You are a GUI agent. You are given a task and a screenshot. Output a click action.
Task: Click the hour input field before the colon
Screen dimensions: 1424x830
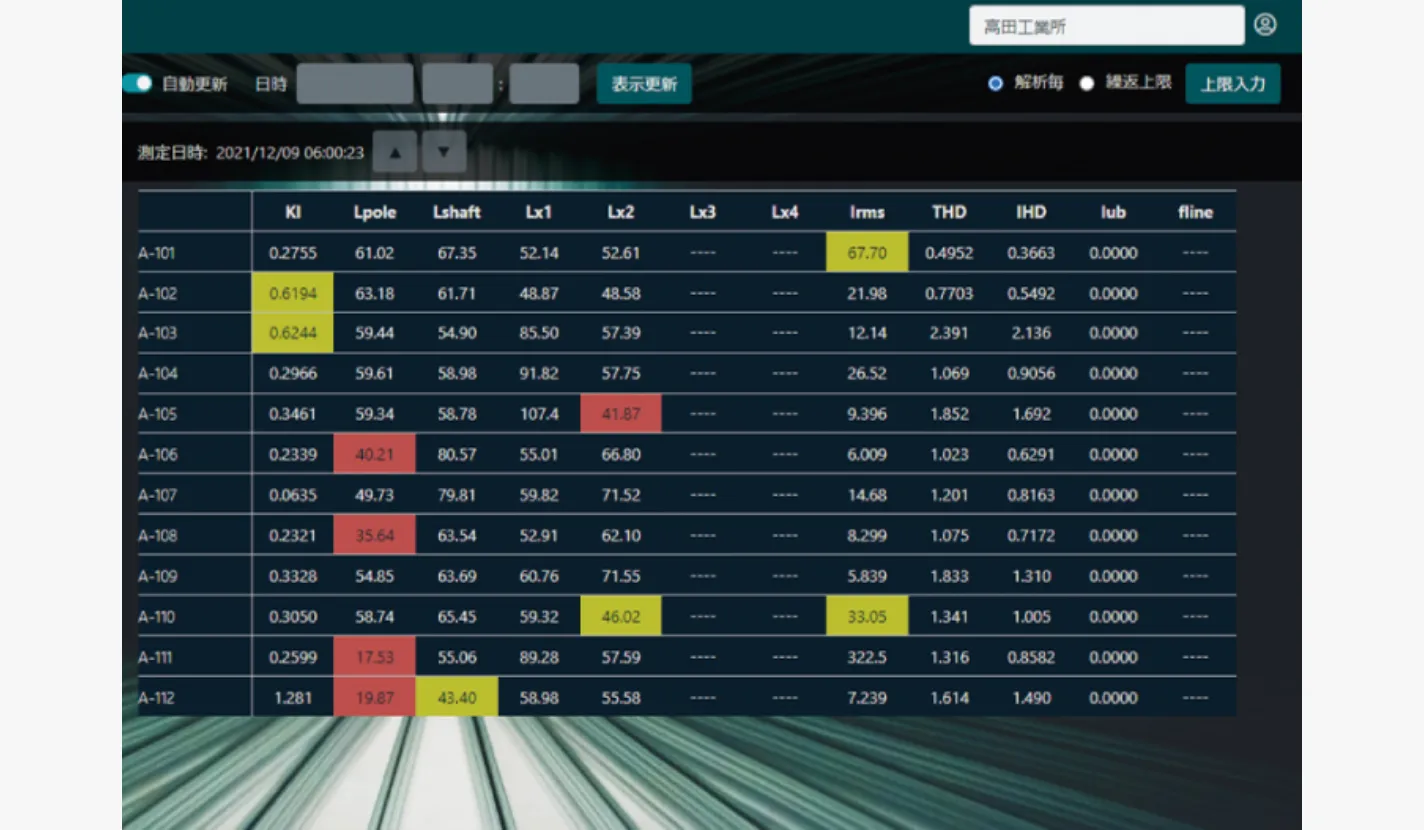click(x=457, y=84)
